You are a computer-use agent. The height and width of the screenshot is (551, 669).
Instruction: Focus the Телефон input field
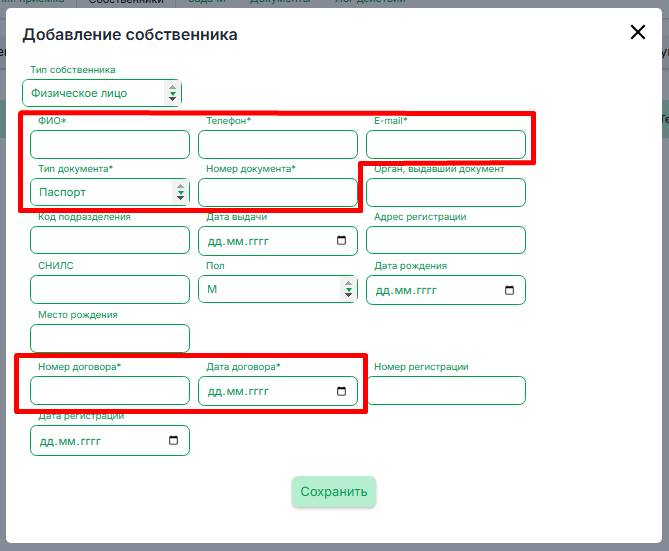[277, 145]
